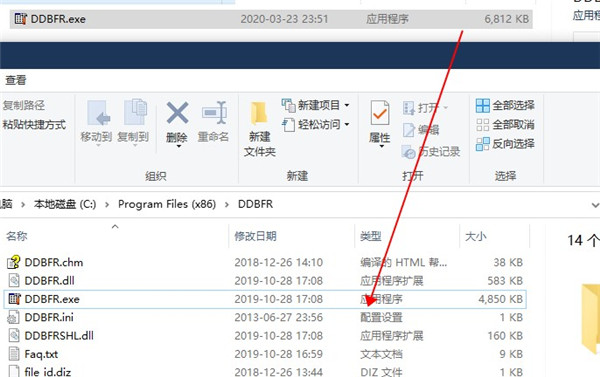The height and width of the screenshot is (377, 600).
Task: Select the Faq.txt file icon
Action: coord(14,354)
